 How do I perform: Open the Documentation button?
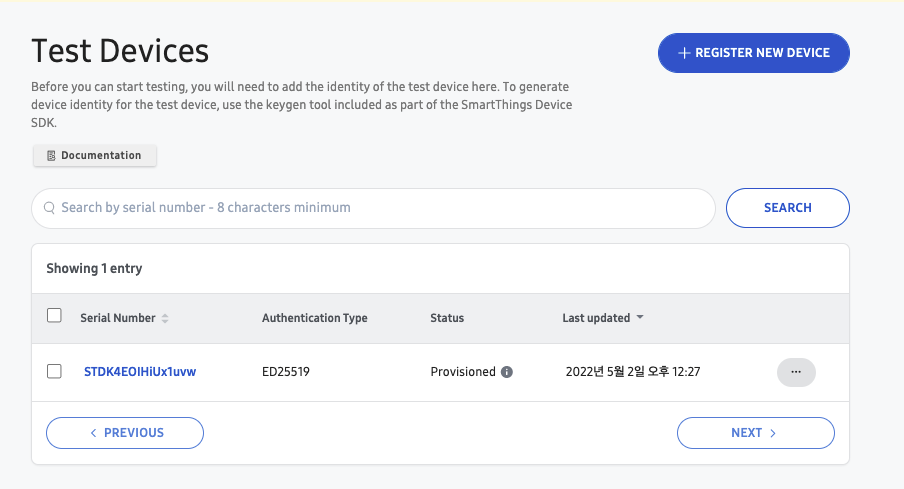95,156
